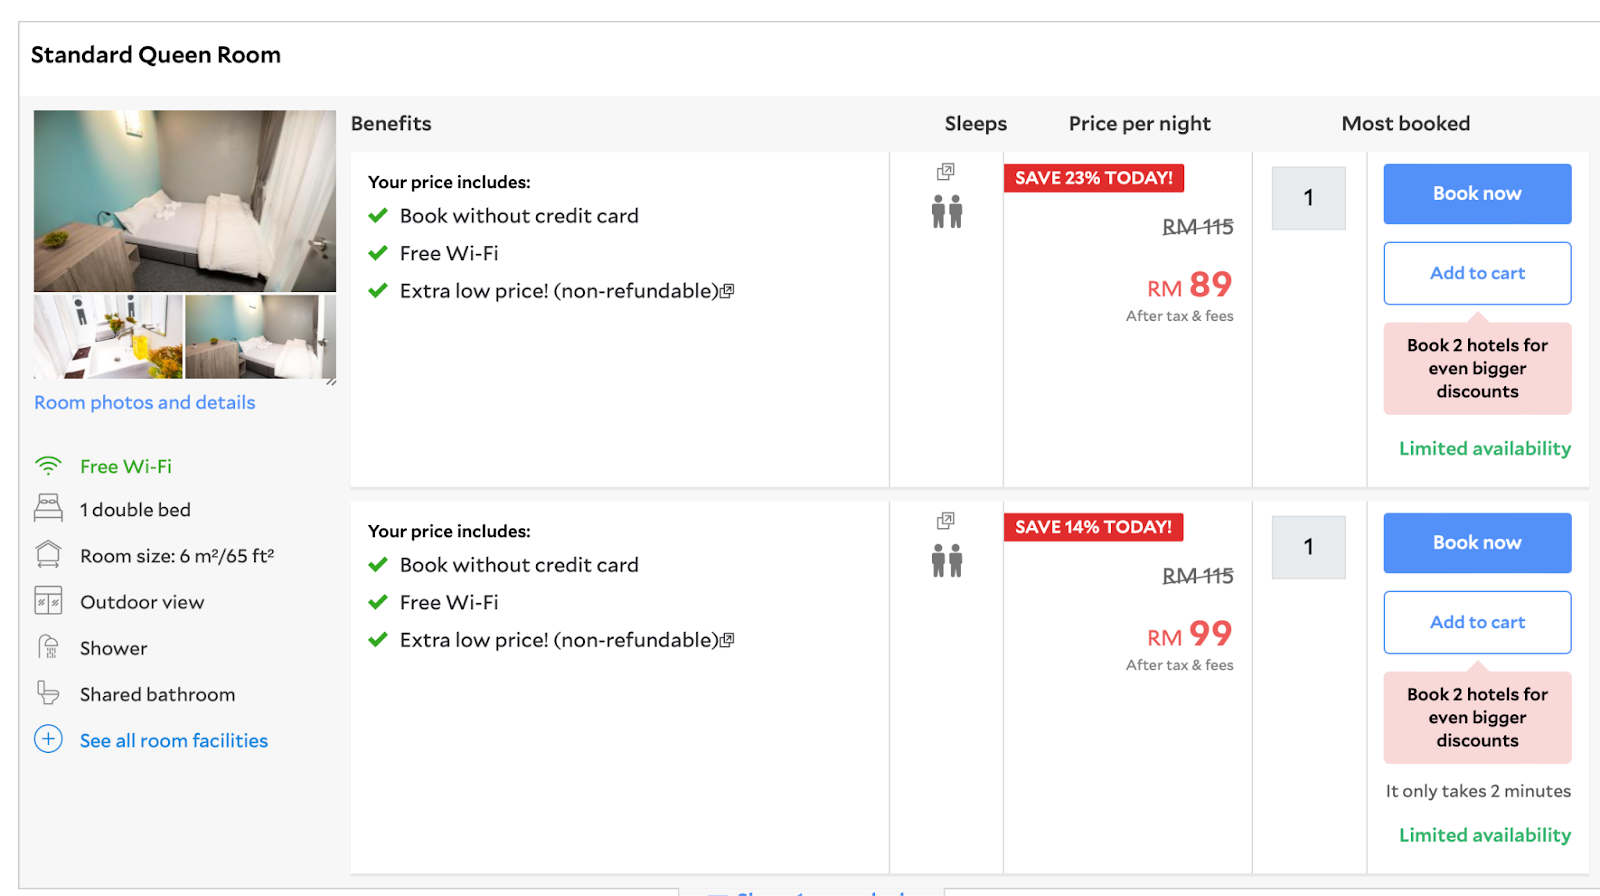The image size is (1600, 896).
Task: Open room quantity dropdown for RM 89 offer
Action: 1308,198
